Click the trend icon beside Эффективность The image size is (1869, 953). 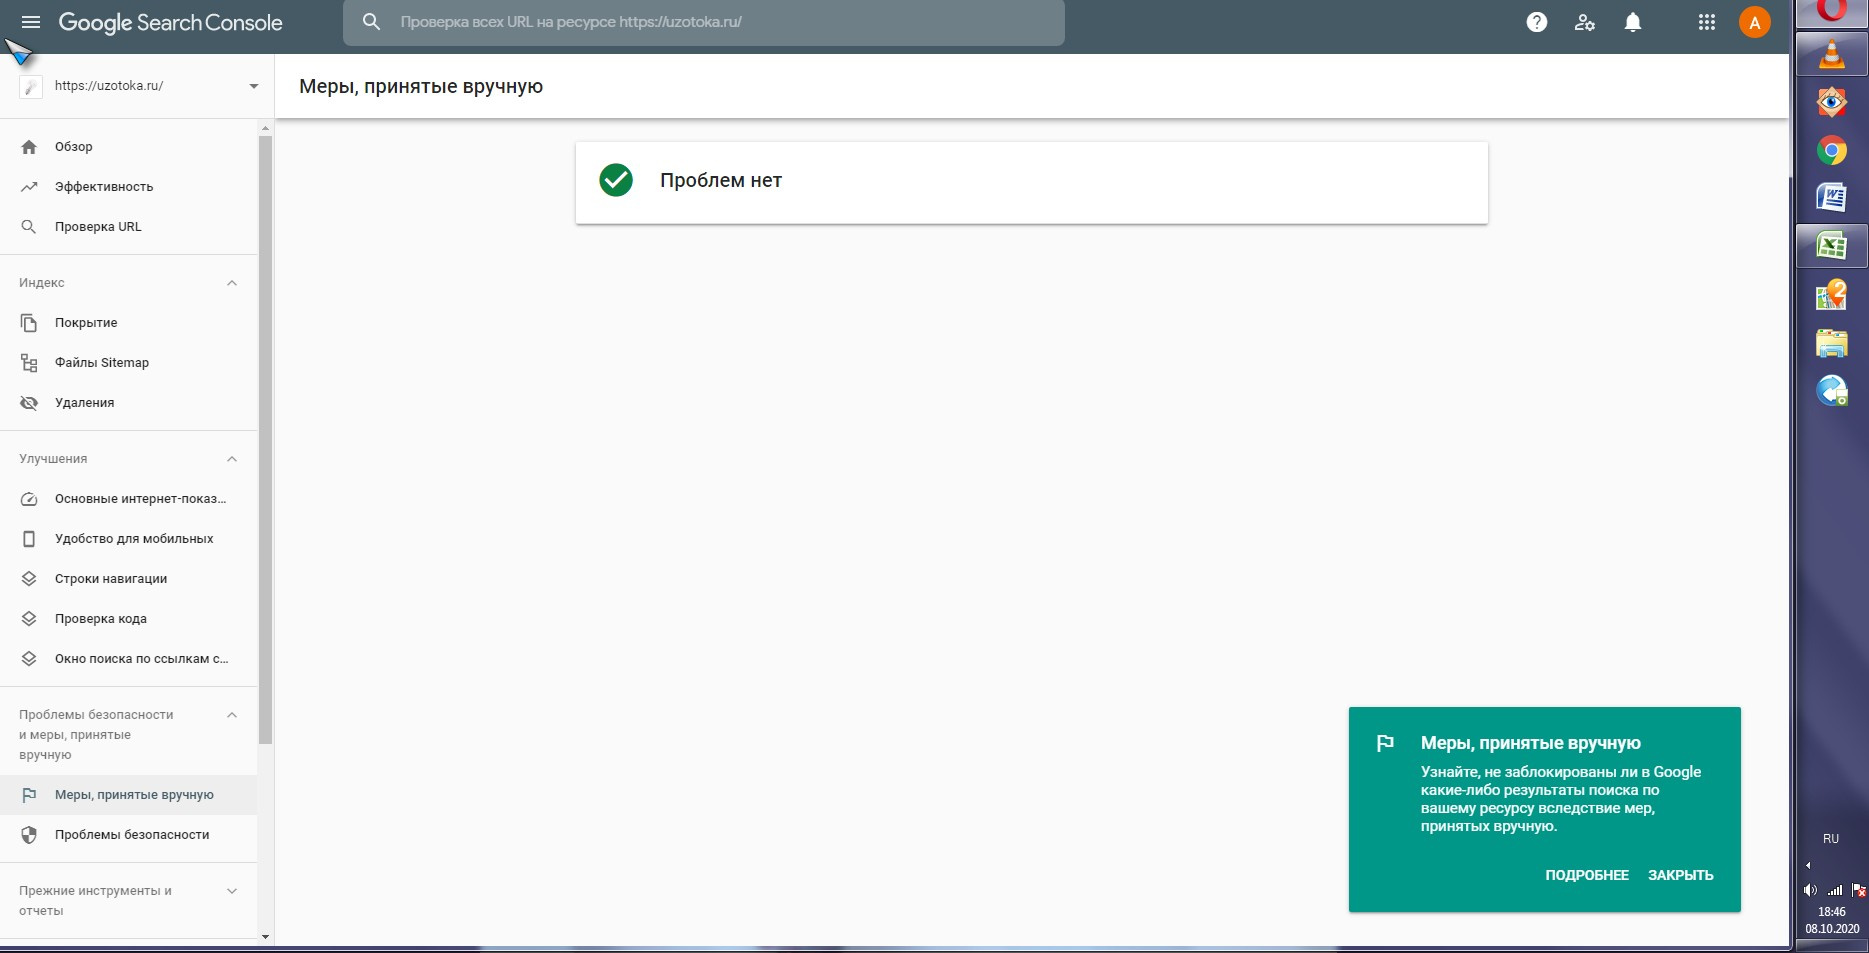[29, 187]
